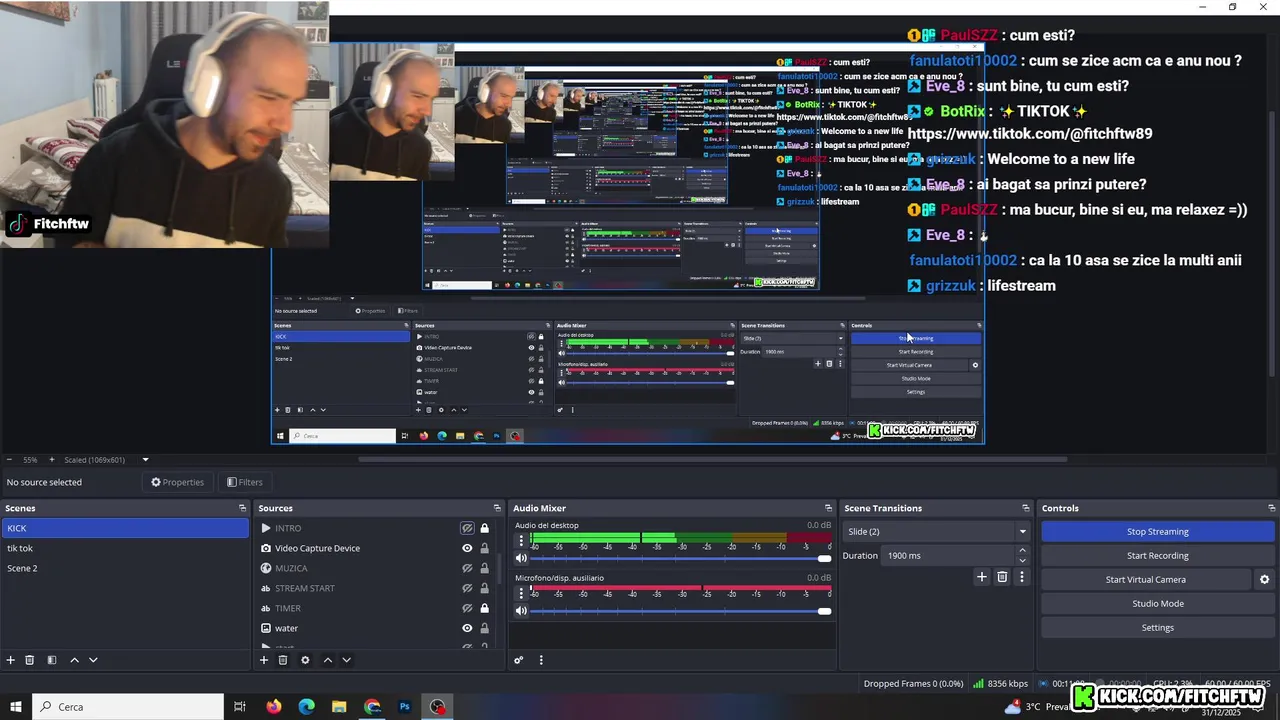Viewport: 1280px width, 720px height.
Task: Increase transition duration with up arrow
Action: tap(1022, 550)
